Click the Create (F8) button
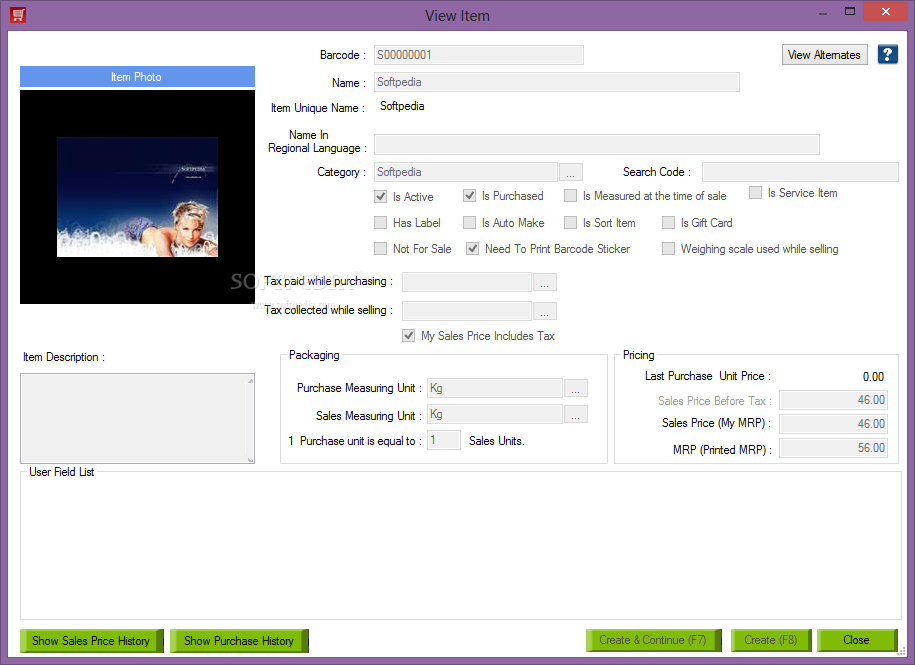 pyautogui.click(x=771, y=640)
